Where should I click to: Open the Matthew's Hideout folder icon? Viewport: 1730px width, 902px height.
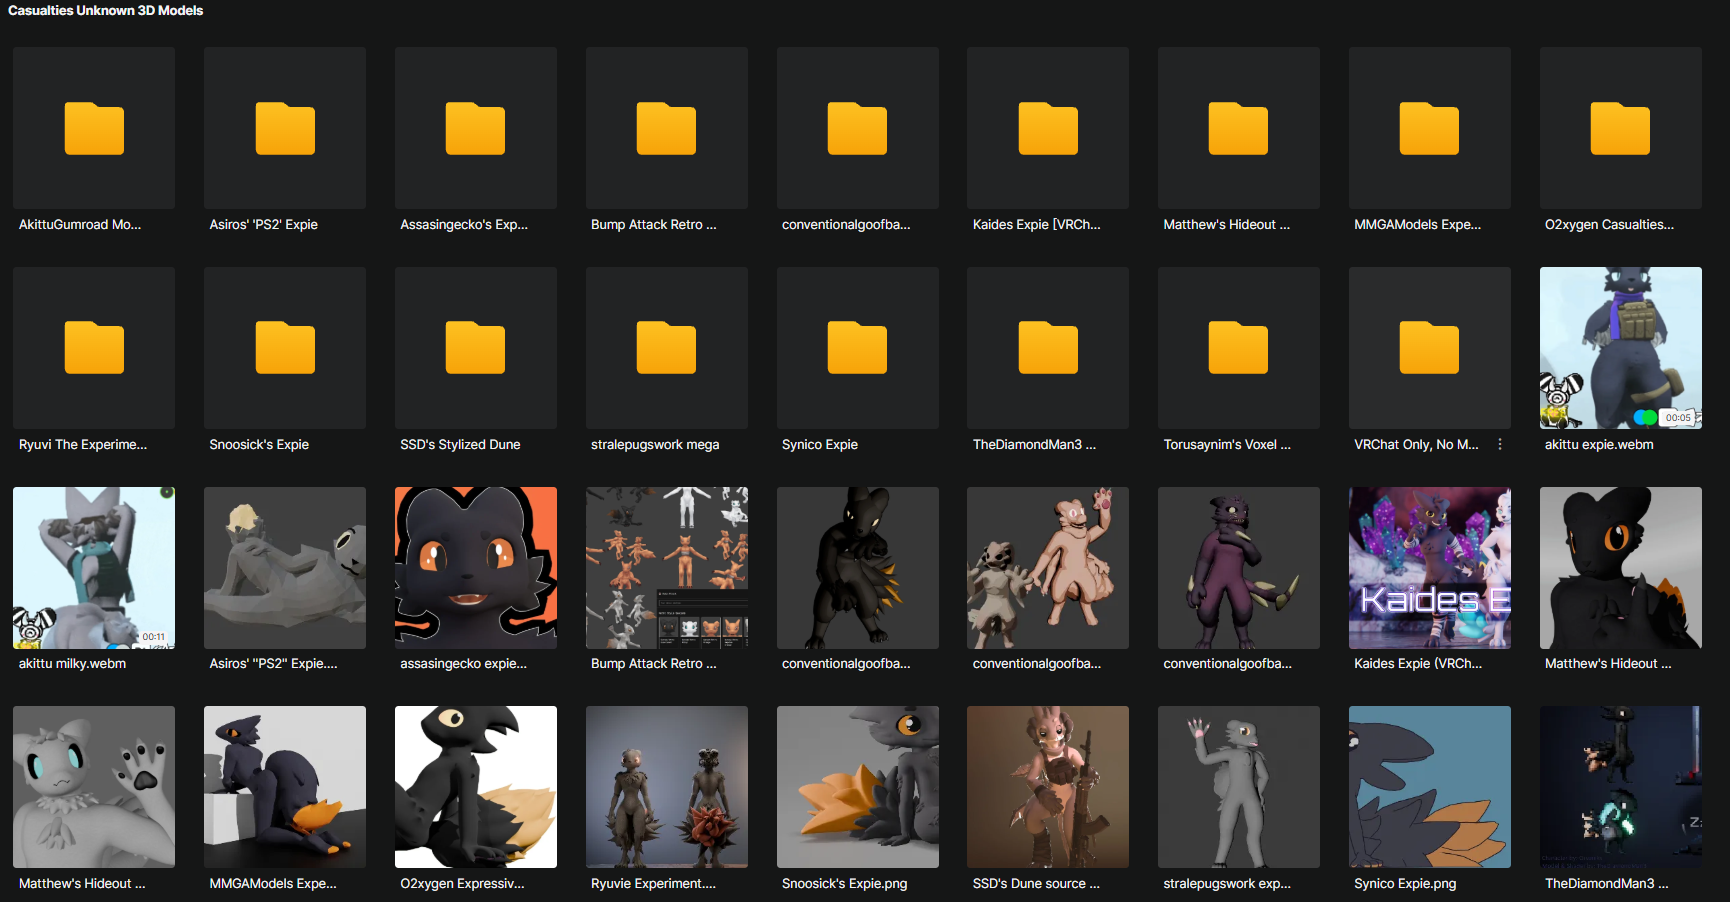(x=1239, y=128)
